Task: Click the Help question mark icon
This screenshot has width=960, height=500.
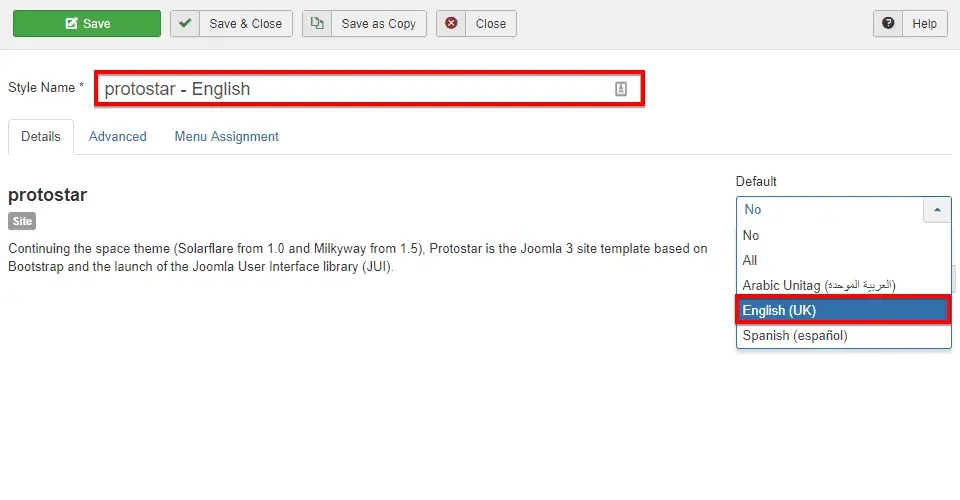Action: (888, 23)
